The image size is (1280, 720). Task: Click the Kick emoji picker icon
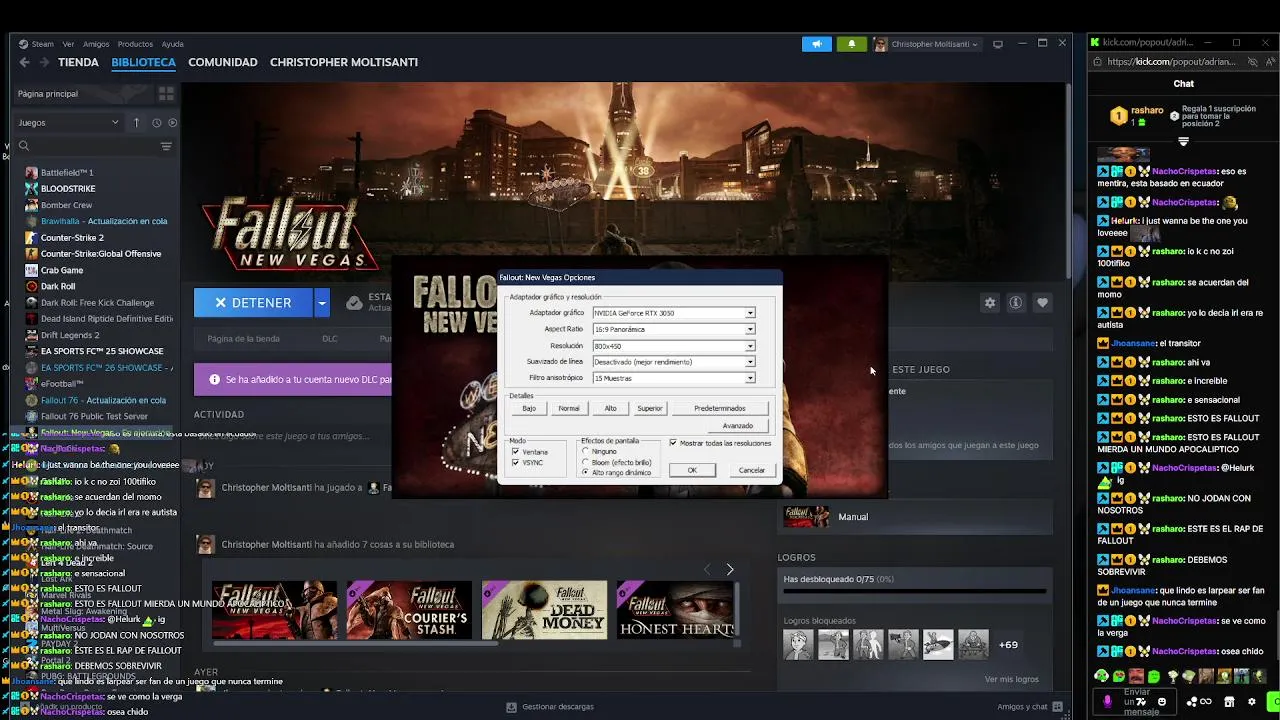point(1162,702)
